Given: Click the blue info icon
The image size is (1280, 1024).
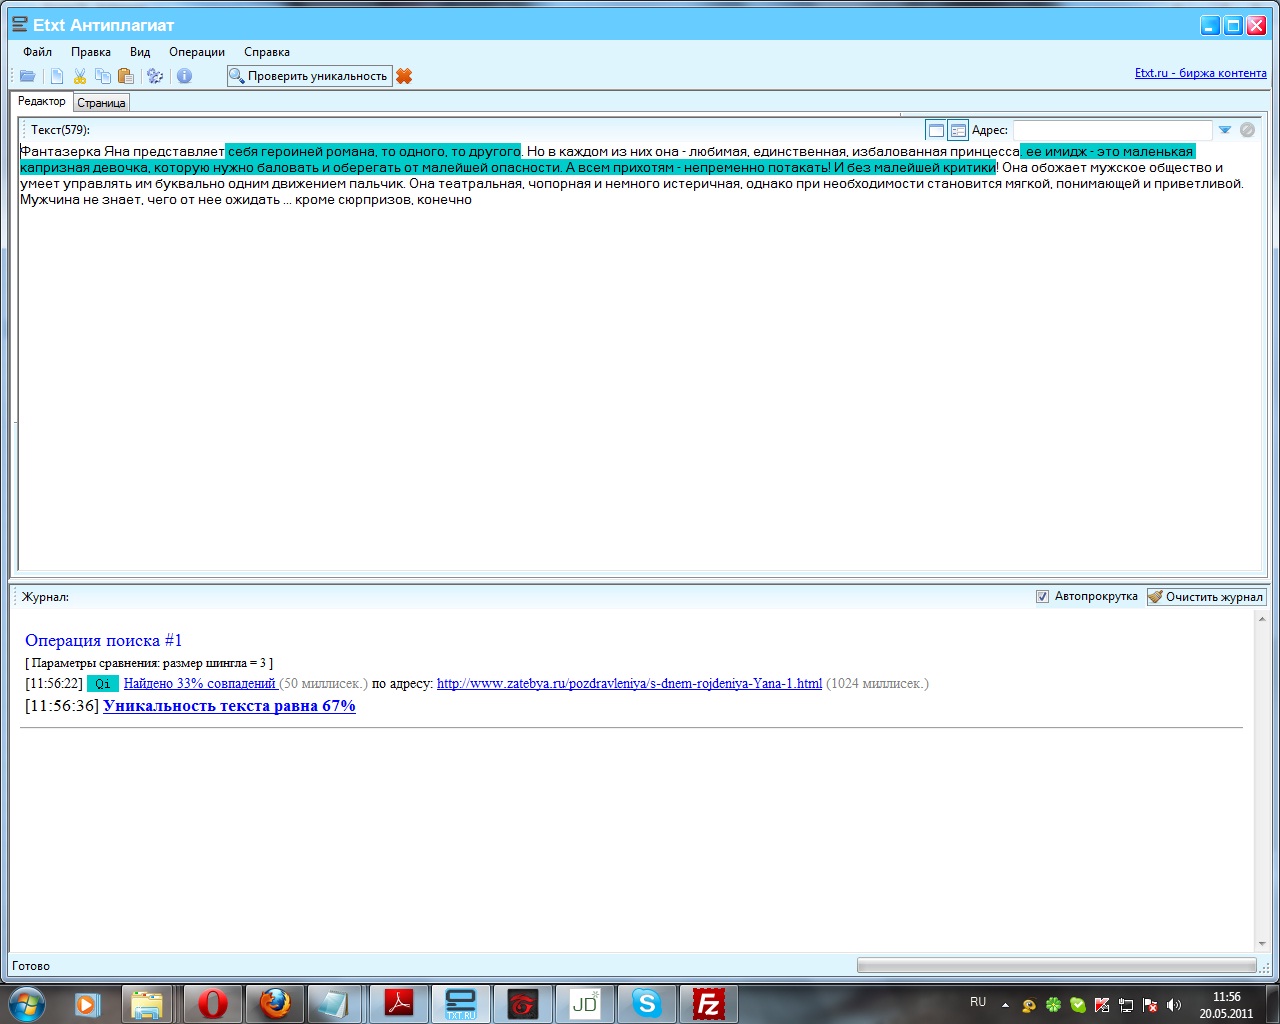Looking at the screenshot, I should point(184,76).
